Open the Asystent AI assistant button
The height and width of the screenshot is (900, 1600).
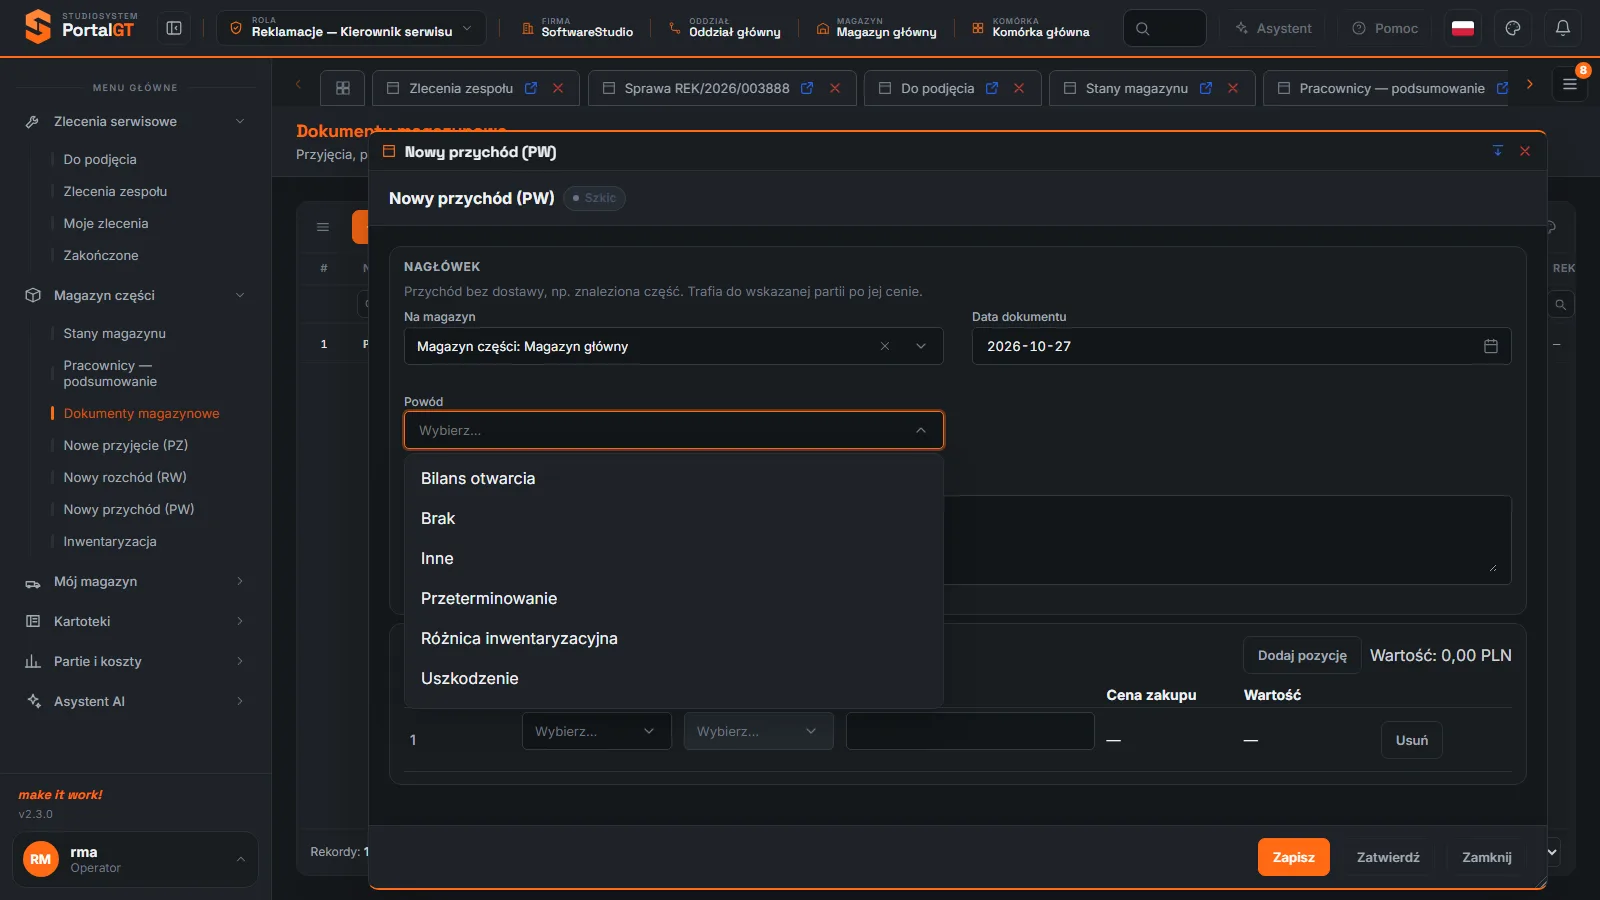1273,28
